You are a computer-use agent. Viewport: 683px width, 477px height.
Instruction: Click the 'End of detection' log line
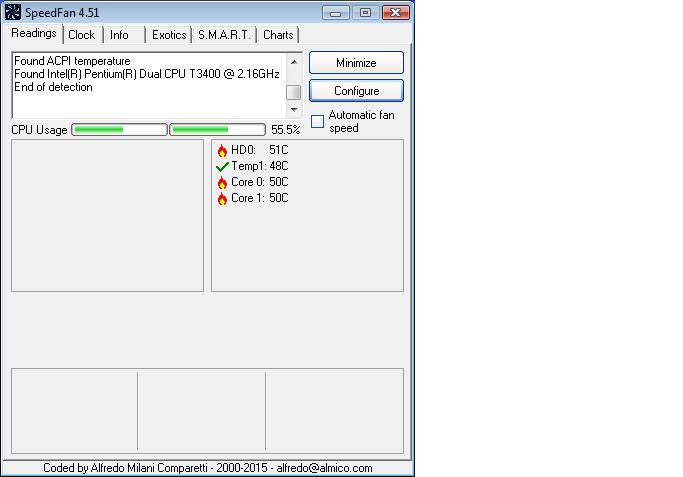53,87
